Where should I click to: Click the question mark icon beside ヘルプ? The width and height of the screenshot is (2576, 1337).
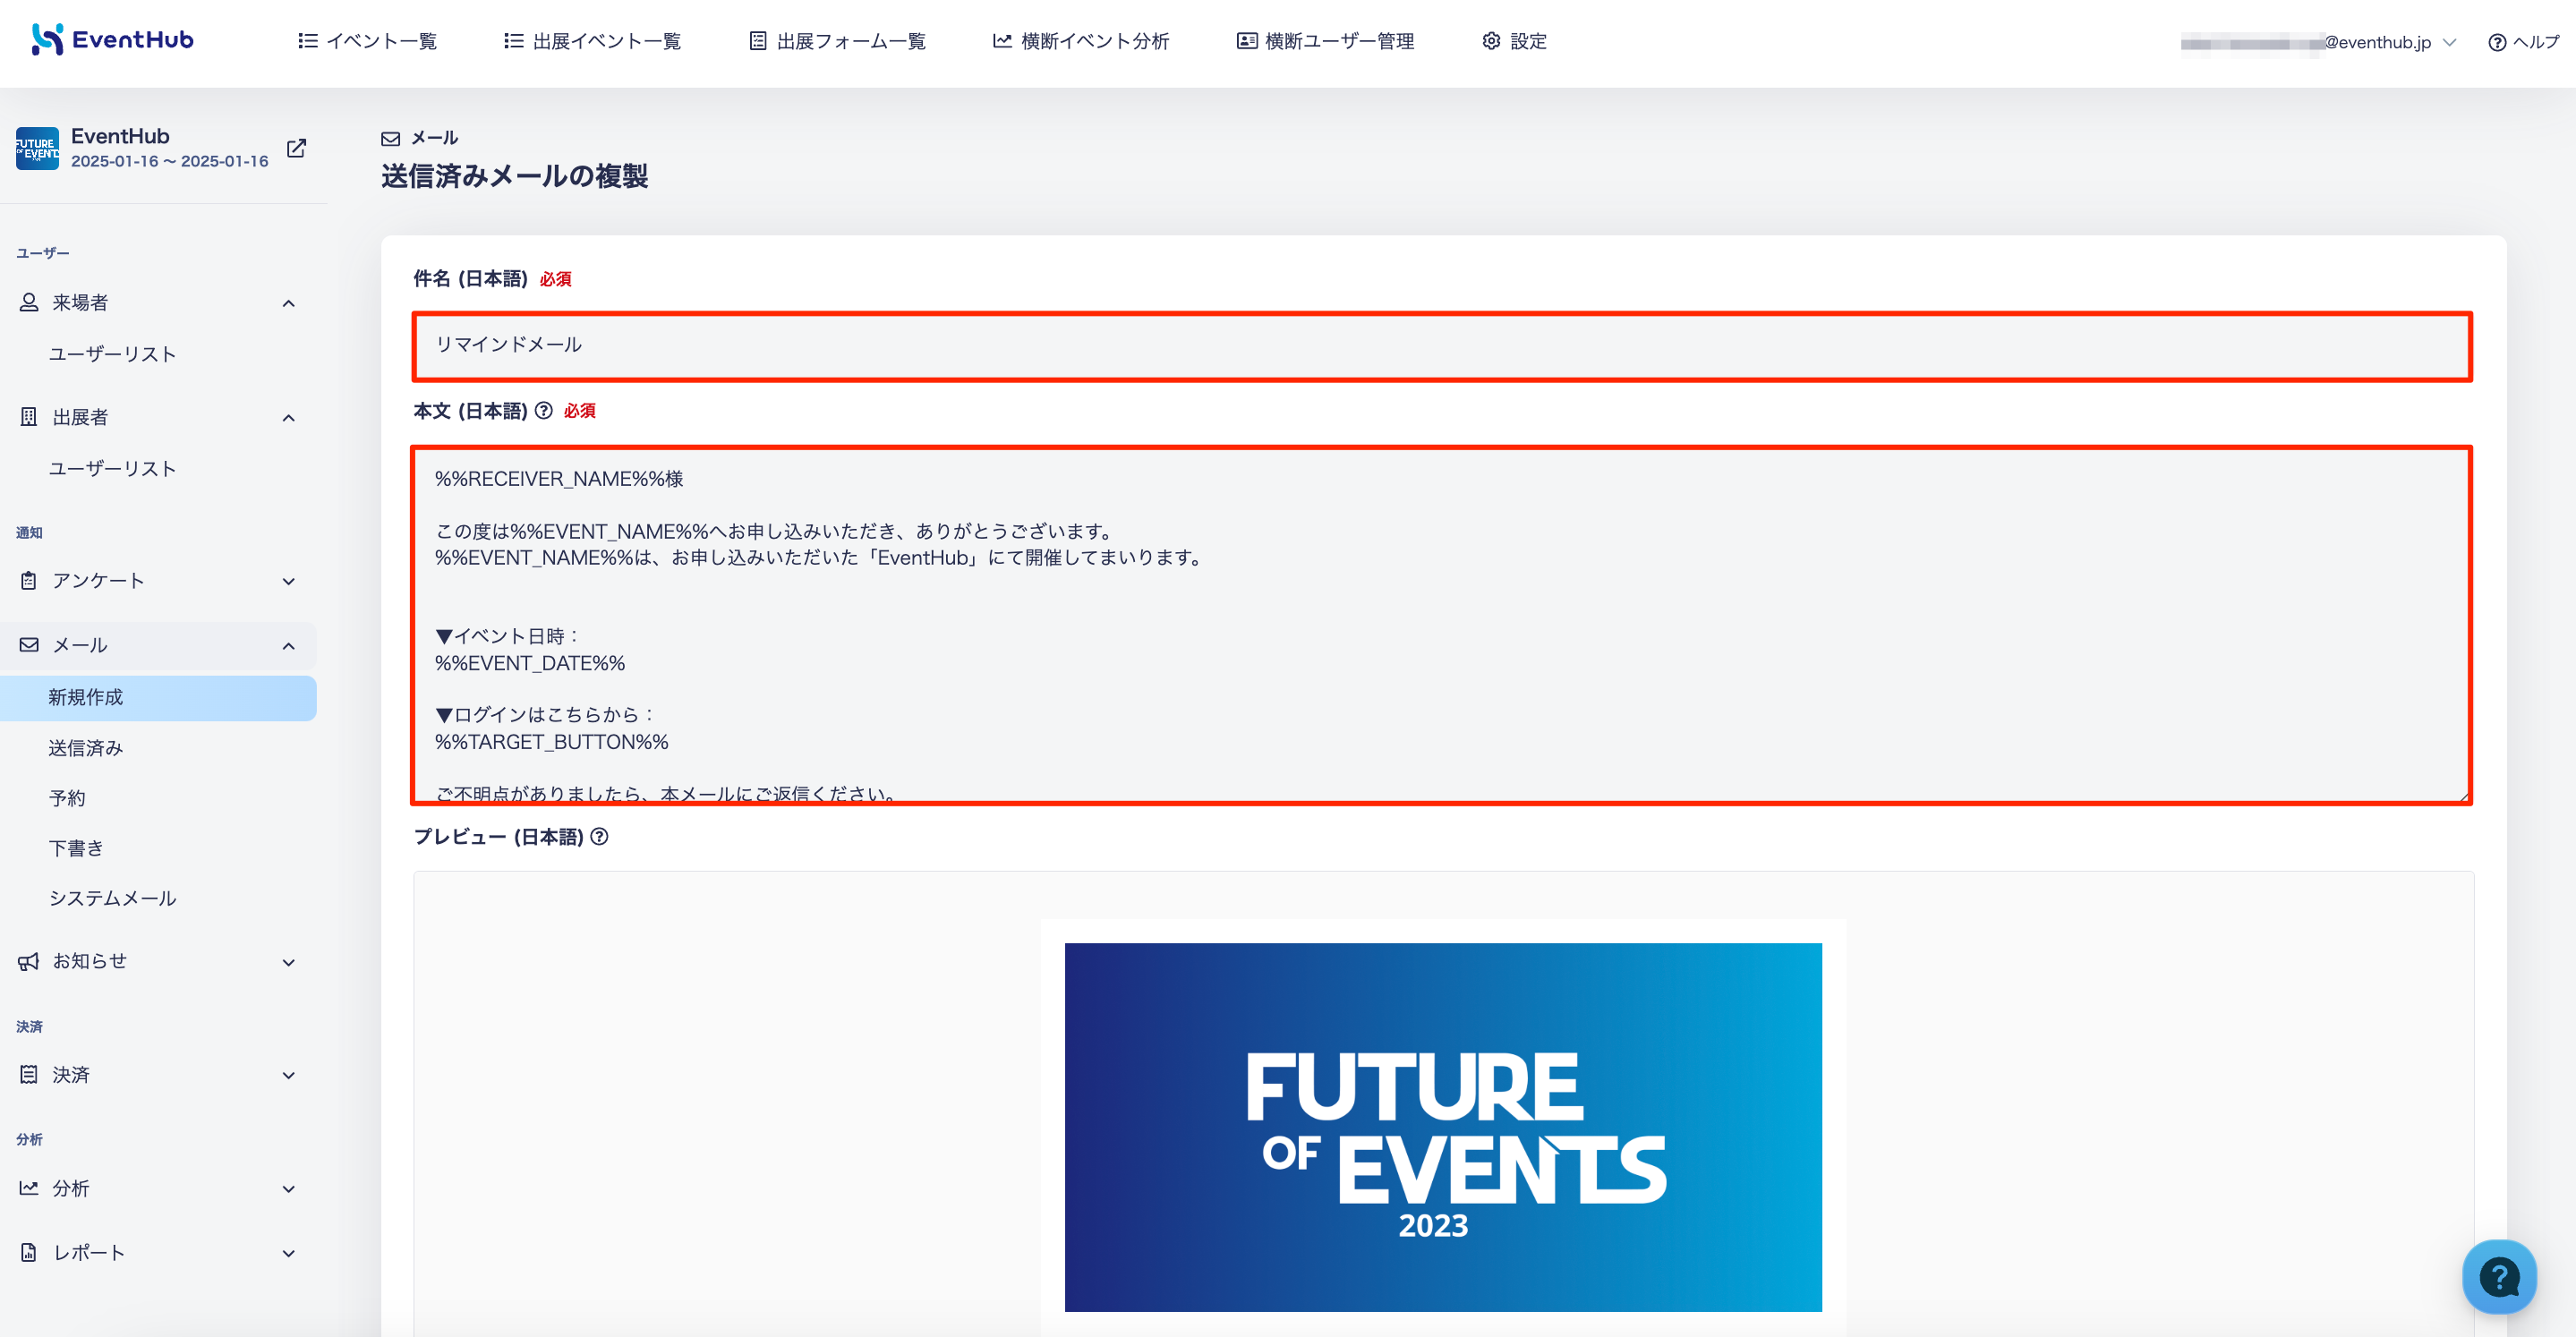pyautogui.click(x=2497, y=42)
